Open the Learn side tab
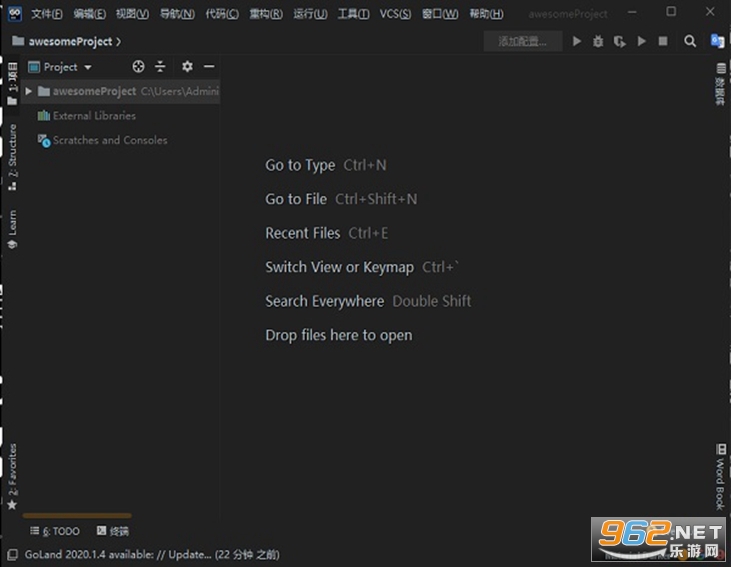 pos(12,229)
